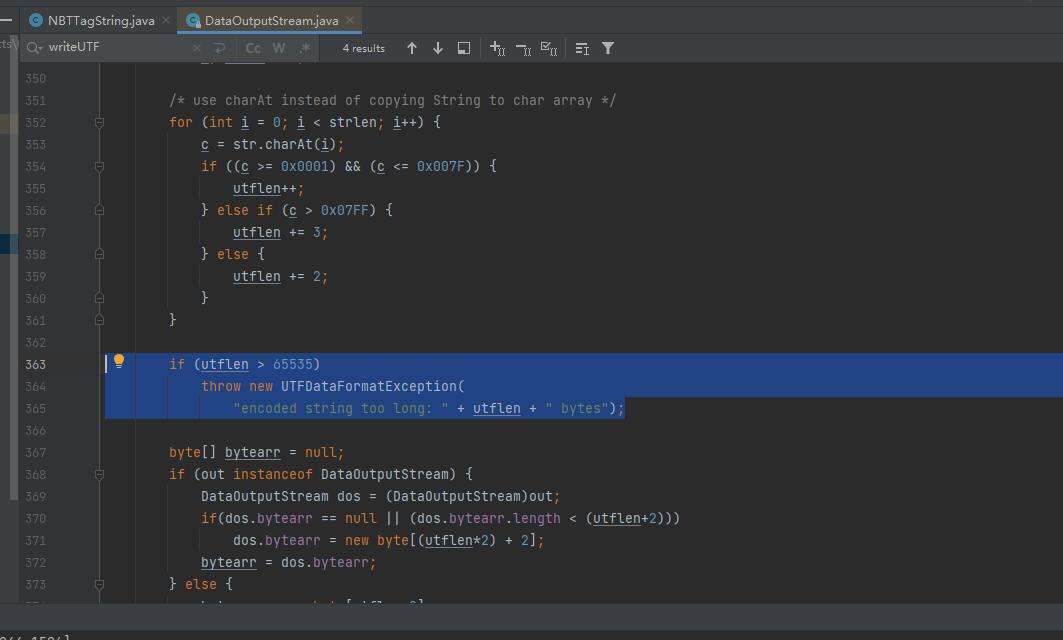
Task: Toggle Words (W) search option
Action: coord(279,48)
